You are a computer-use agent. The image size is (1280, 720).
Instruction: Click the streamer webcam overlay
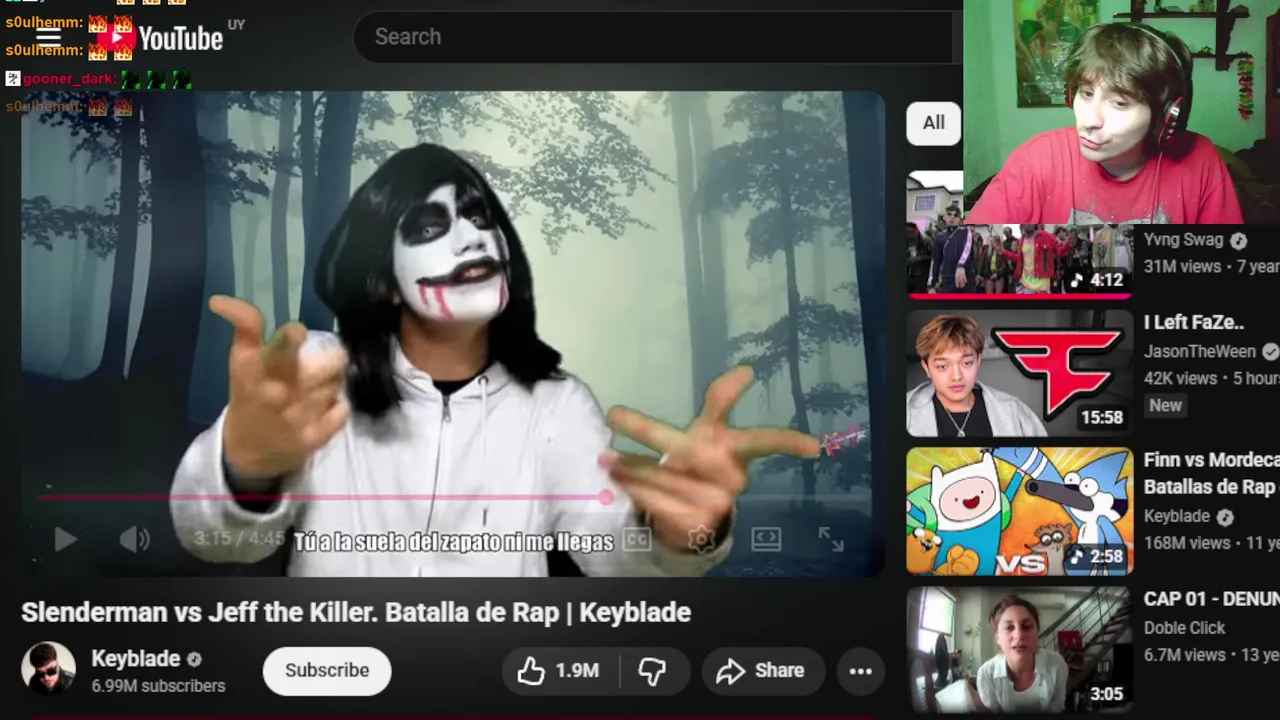pyautogui.click(x=1121, y=111)
